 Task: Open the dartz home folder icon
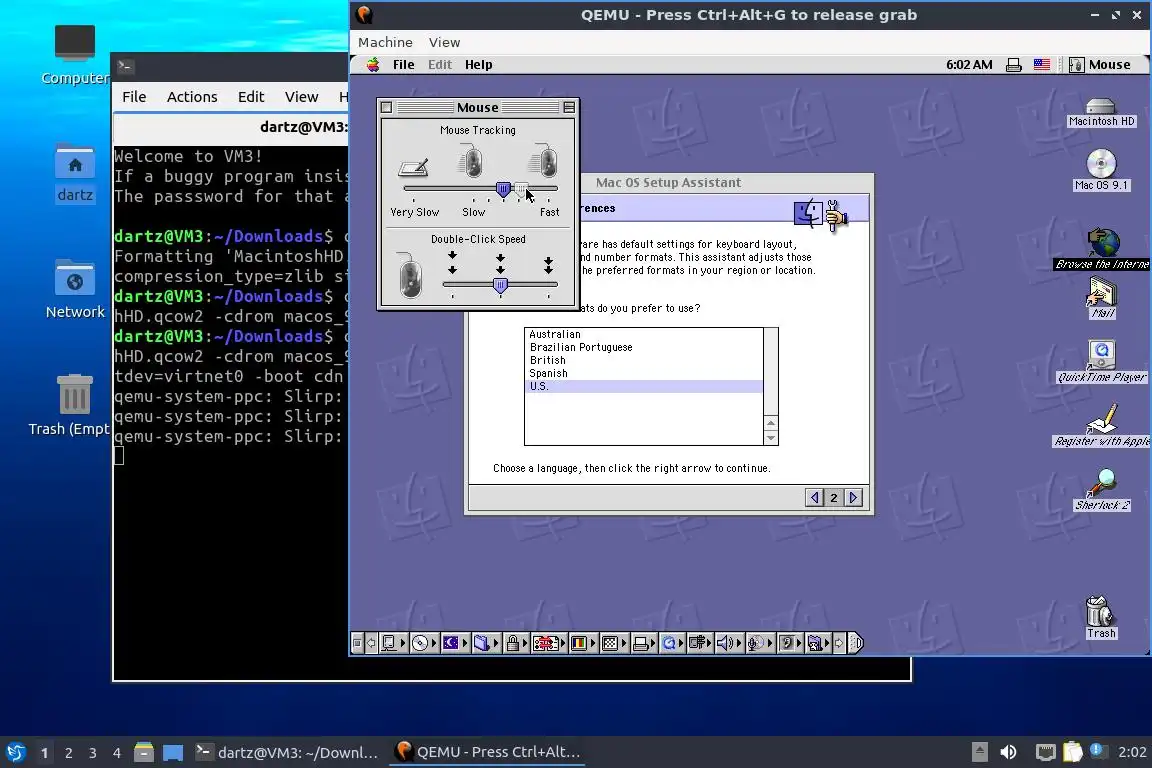[75, 173]
